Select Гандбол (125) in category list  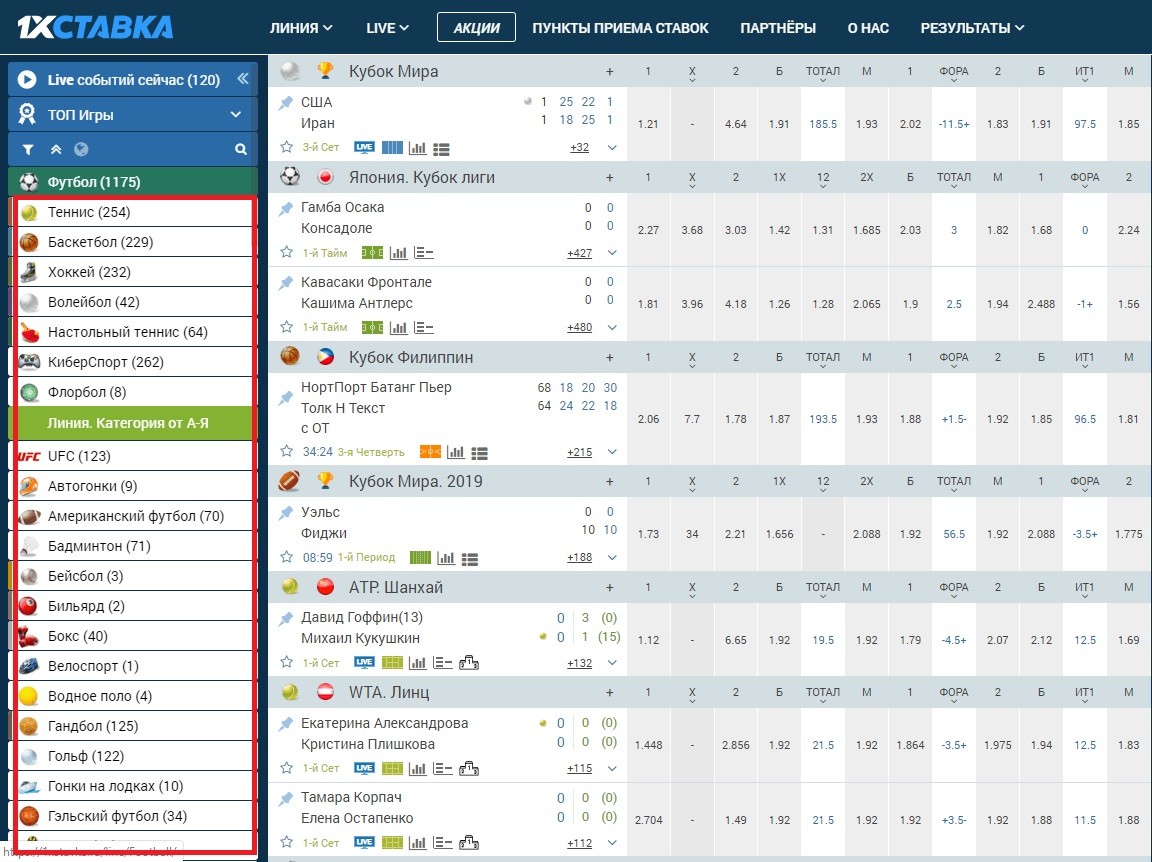coord(134,726)
